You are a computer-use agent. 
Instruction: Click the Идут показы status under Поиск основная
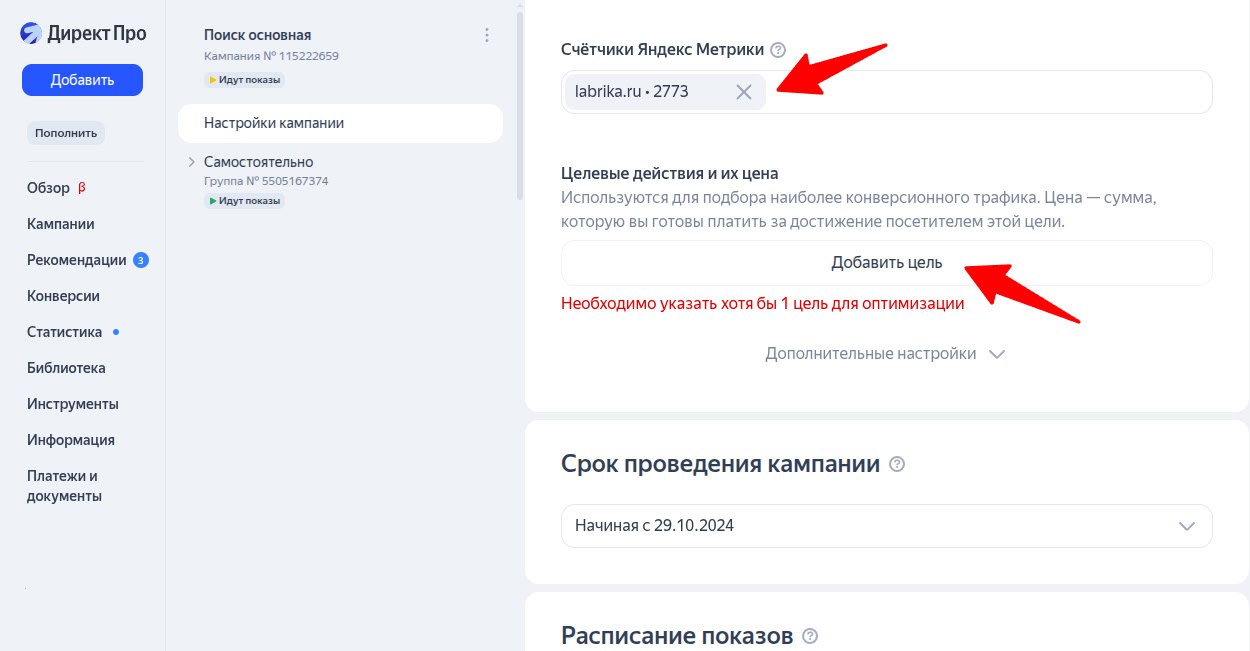(x=244, y=79)
